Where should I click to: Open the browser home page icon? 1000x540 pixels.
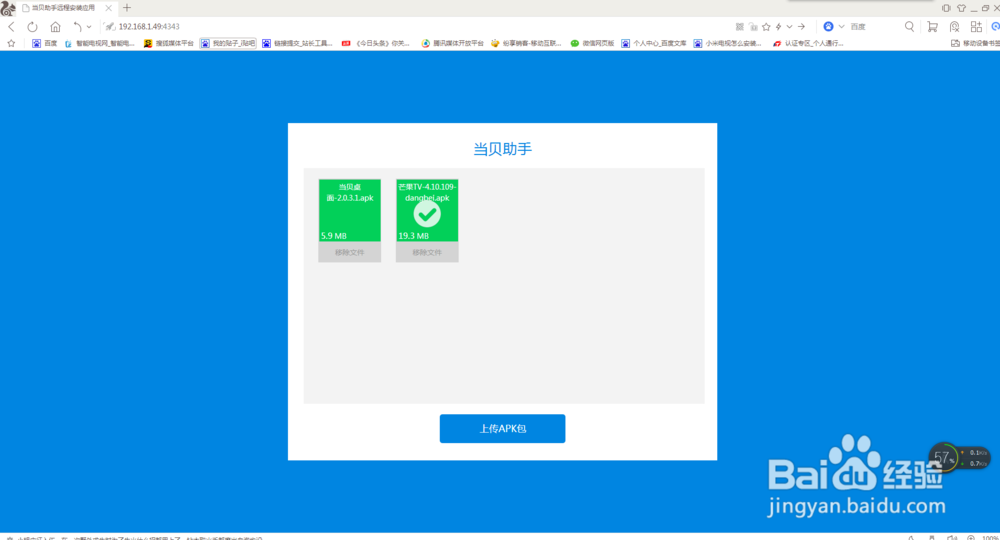pos(55,27)
